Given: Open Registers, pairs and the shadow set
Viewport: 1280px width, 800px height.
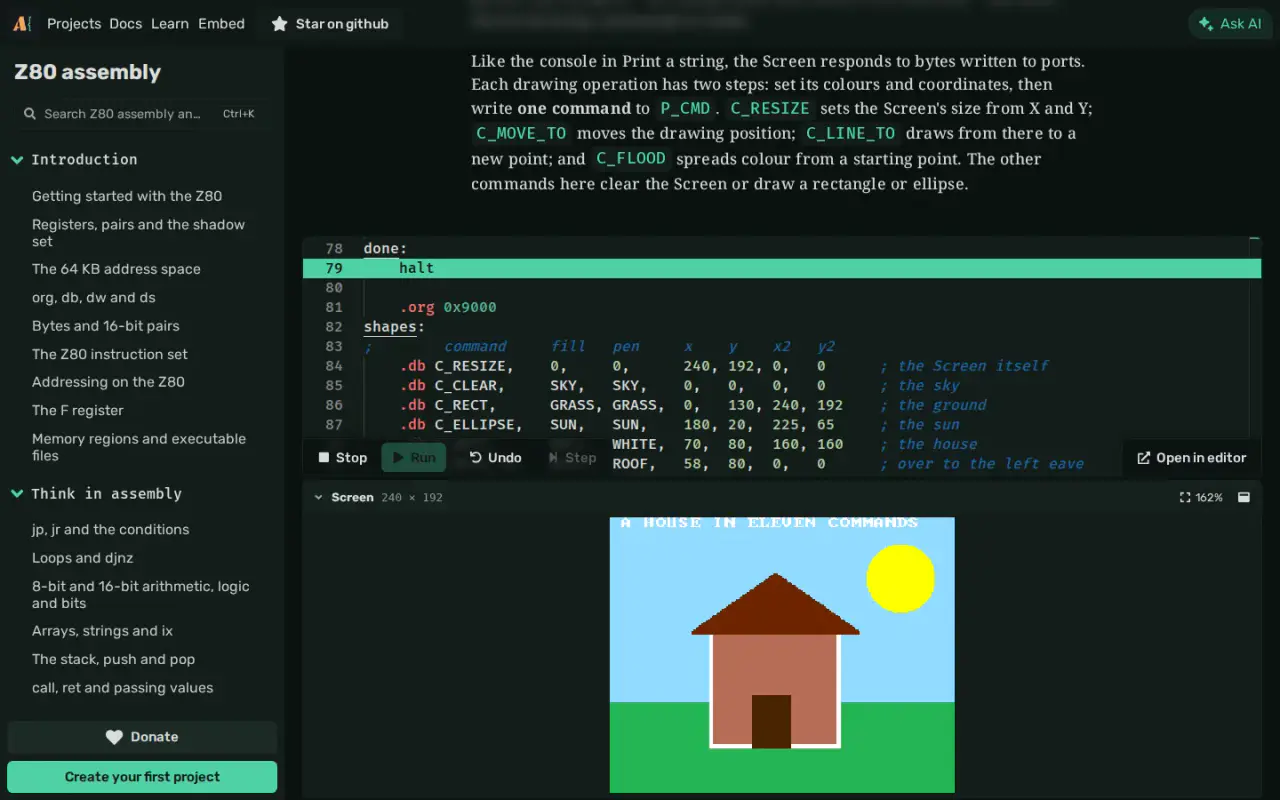Looking at the screenshot, I should (x=138, y=233).
